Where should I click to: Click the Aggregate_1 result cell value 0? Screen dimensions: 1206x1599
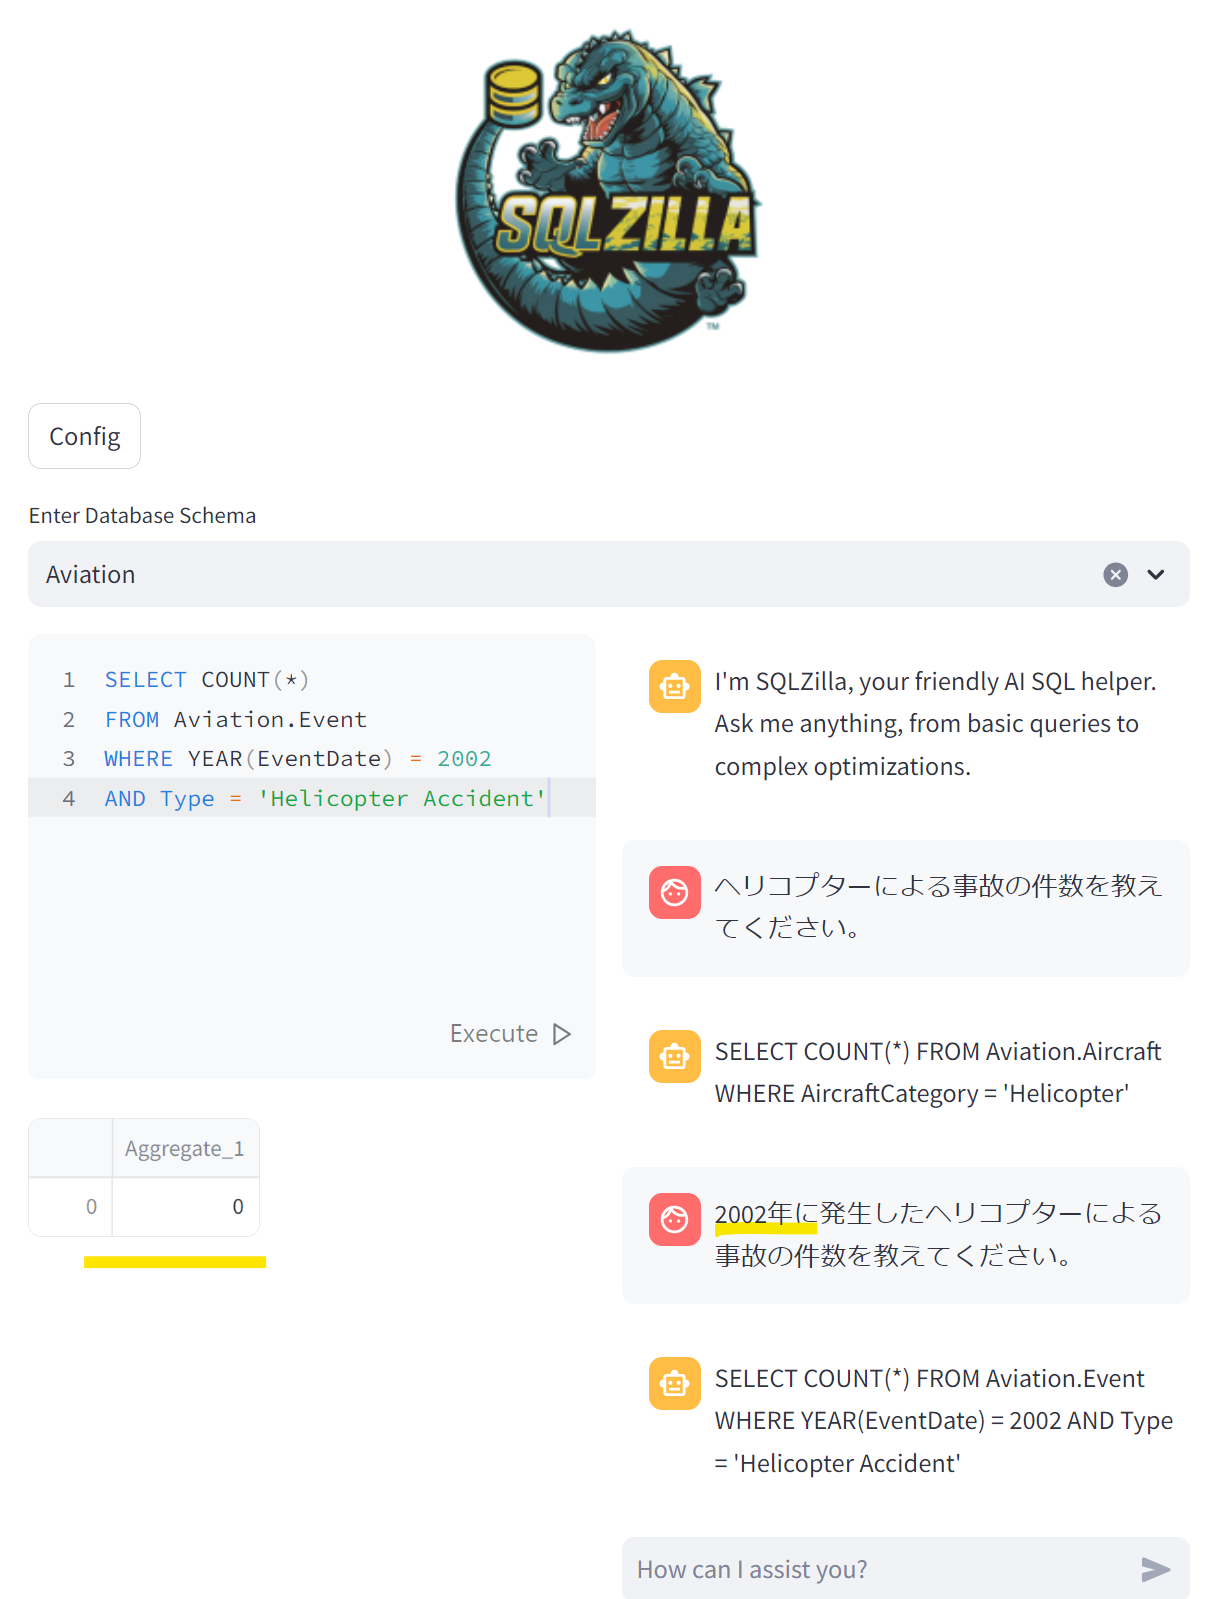point(185,1207)
